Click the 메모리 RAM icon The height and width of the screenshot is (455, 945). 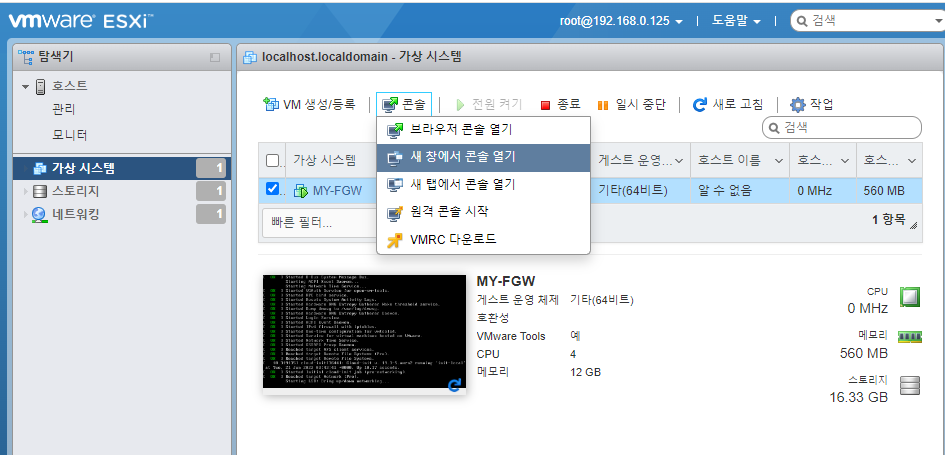pyautogui.click(x=909, y=336)
